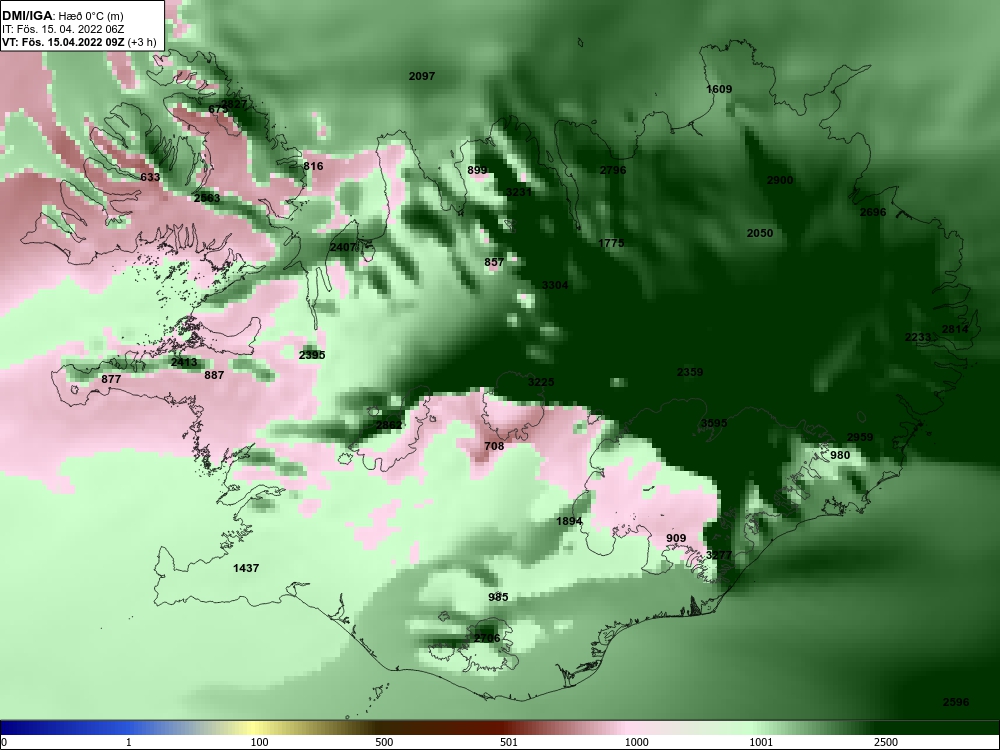
Task: Pick the 985 height value
Action: pyautogui.click(x=498, y=596)
